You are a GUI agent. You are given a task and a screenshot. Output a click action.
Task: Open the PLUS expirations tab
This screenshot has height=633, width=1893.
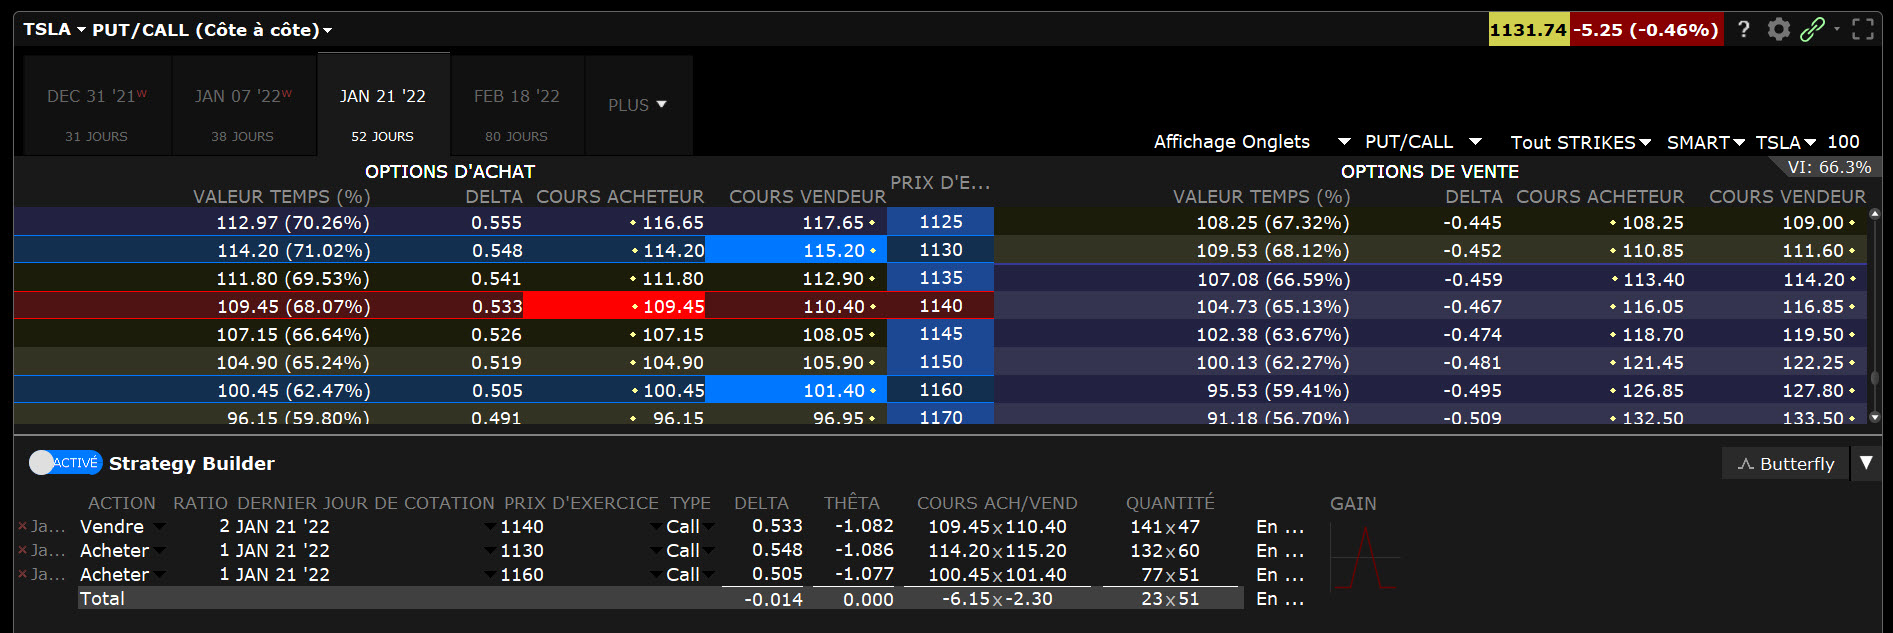click(638, 105)
